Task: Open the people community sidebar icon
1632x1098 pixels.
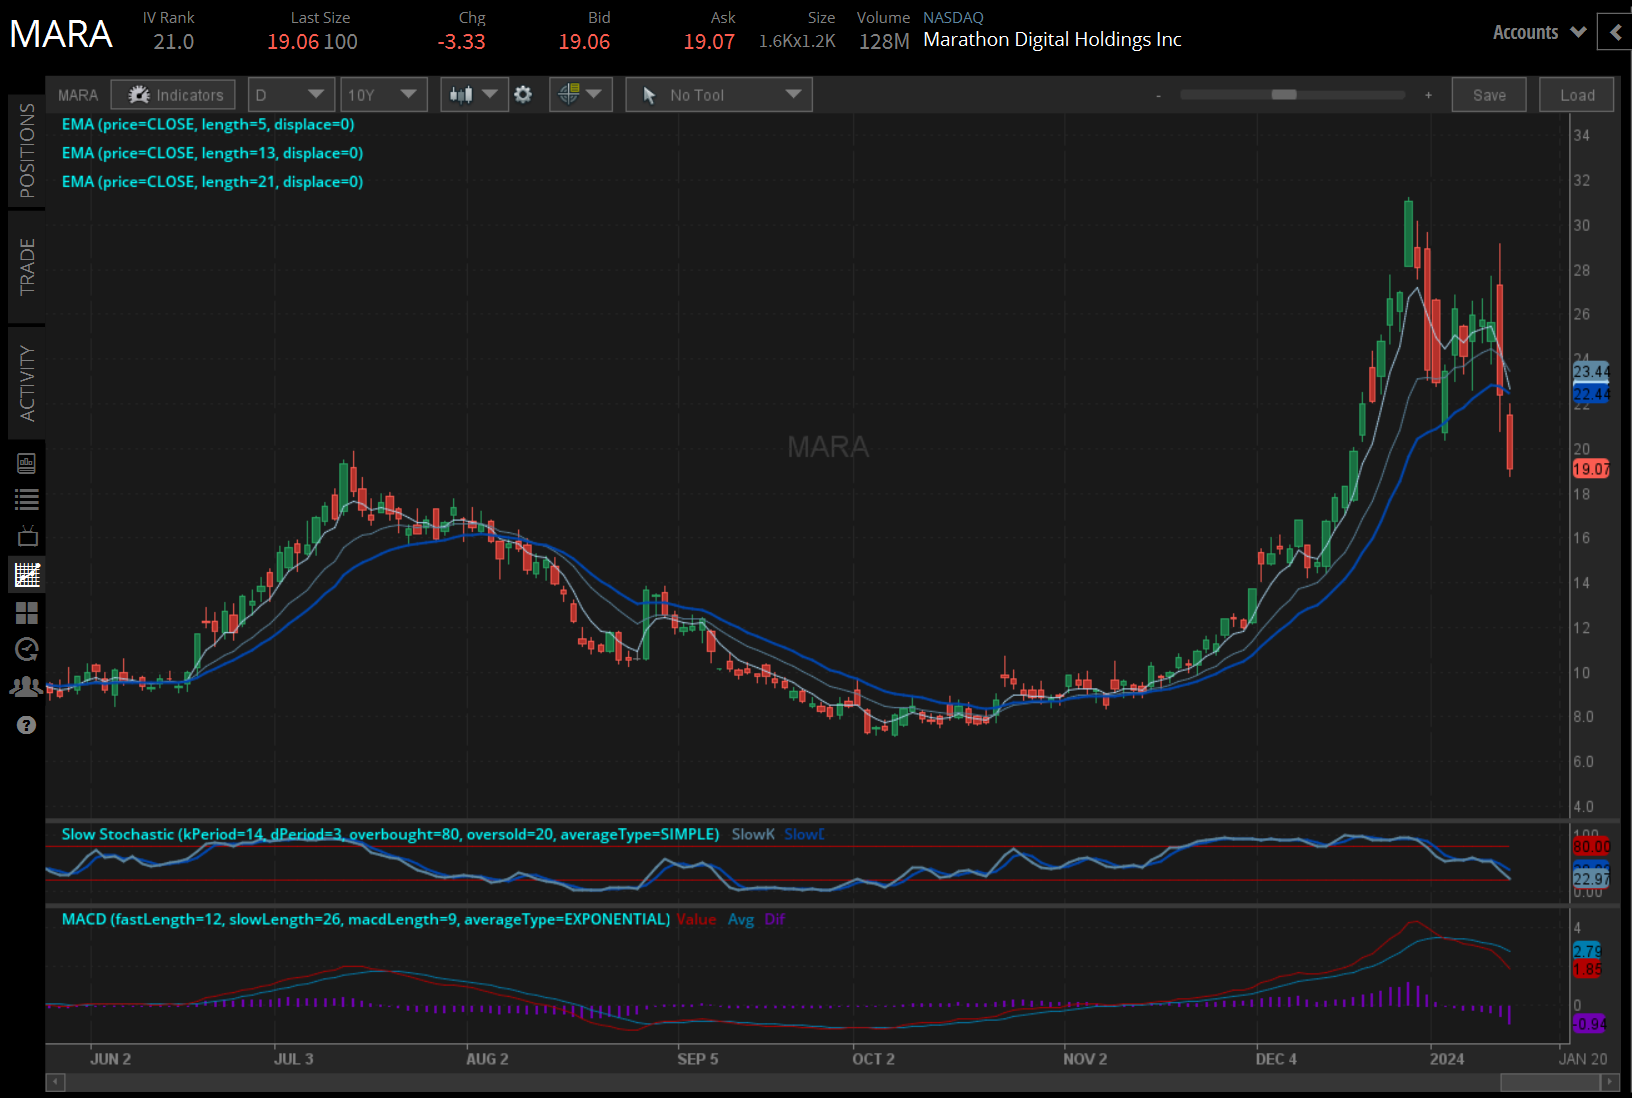Action: [27, 687]
